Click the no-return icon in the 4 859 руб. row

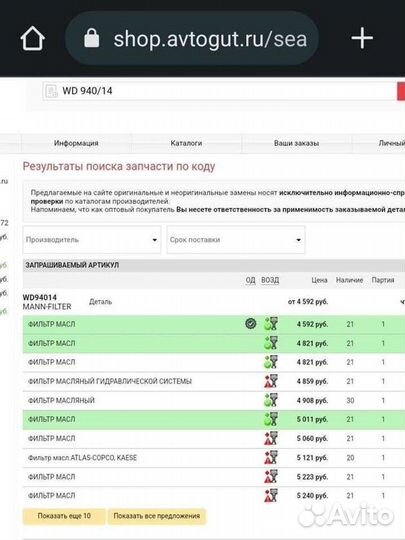pos(271,381)
